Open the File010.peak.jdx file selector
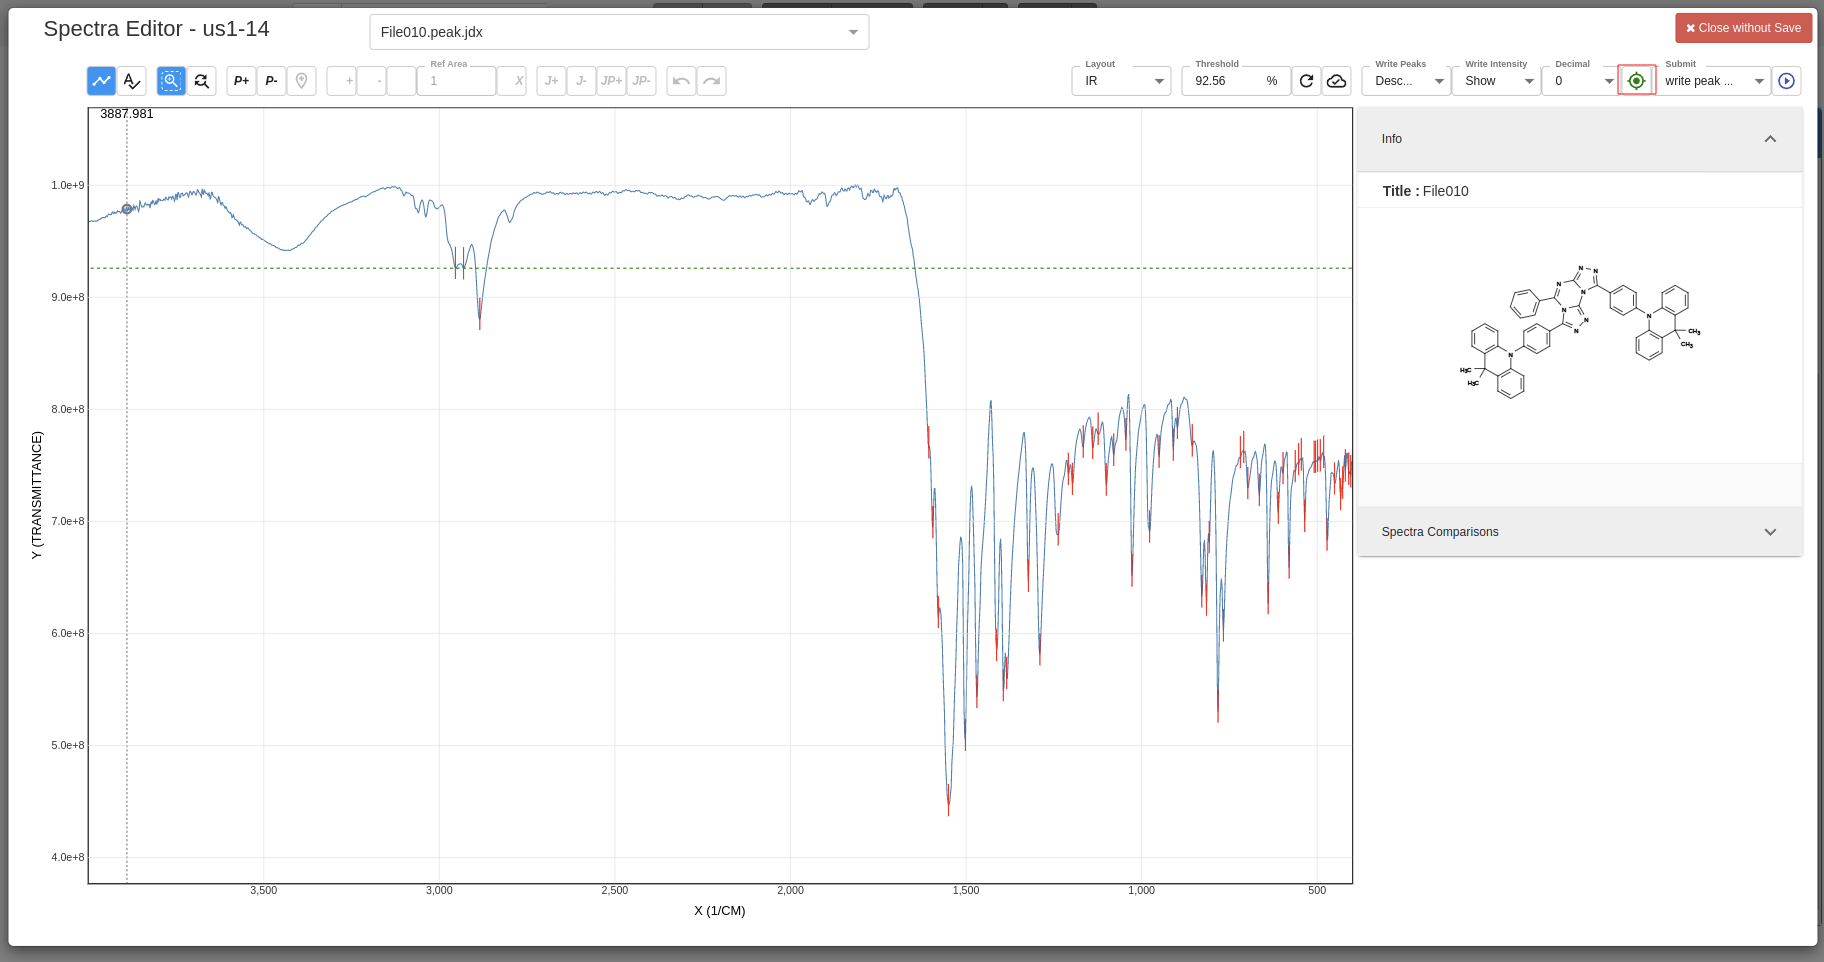 coord(618,32)
